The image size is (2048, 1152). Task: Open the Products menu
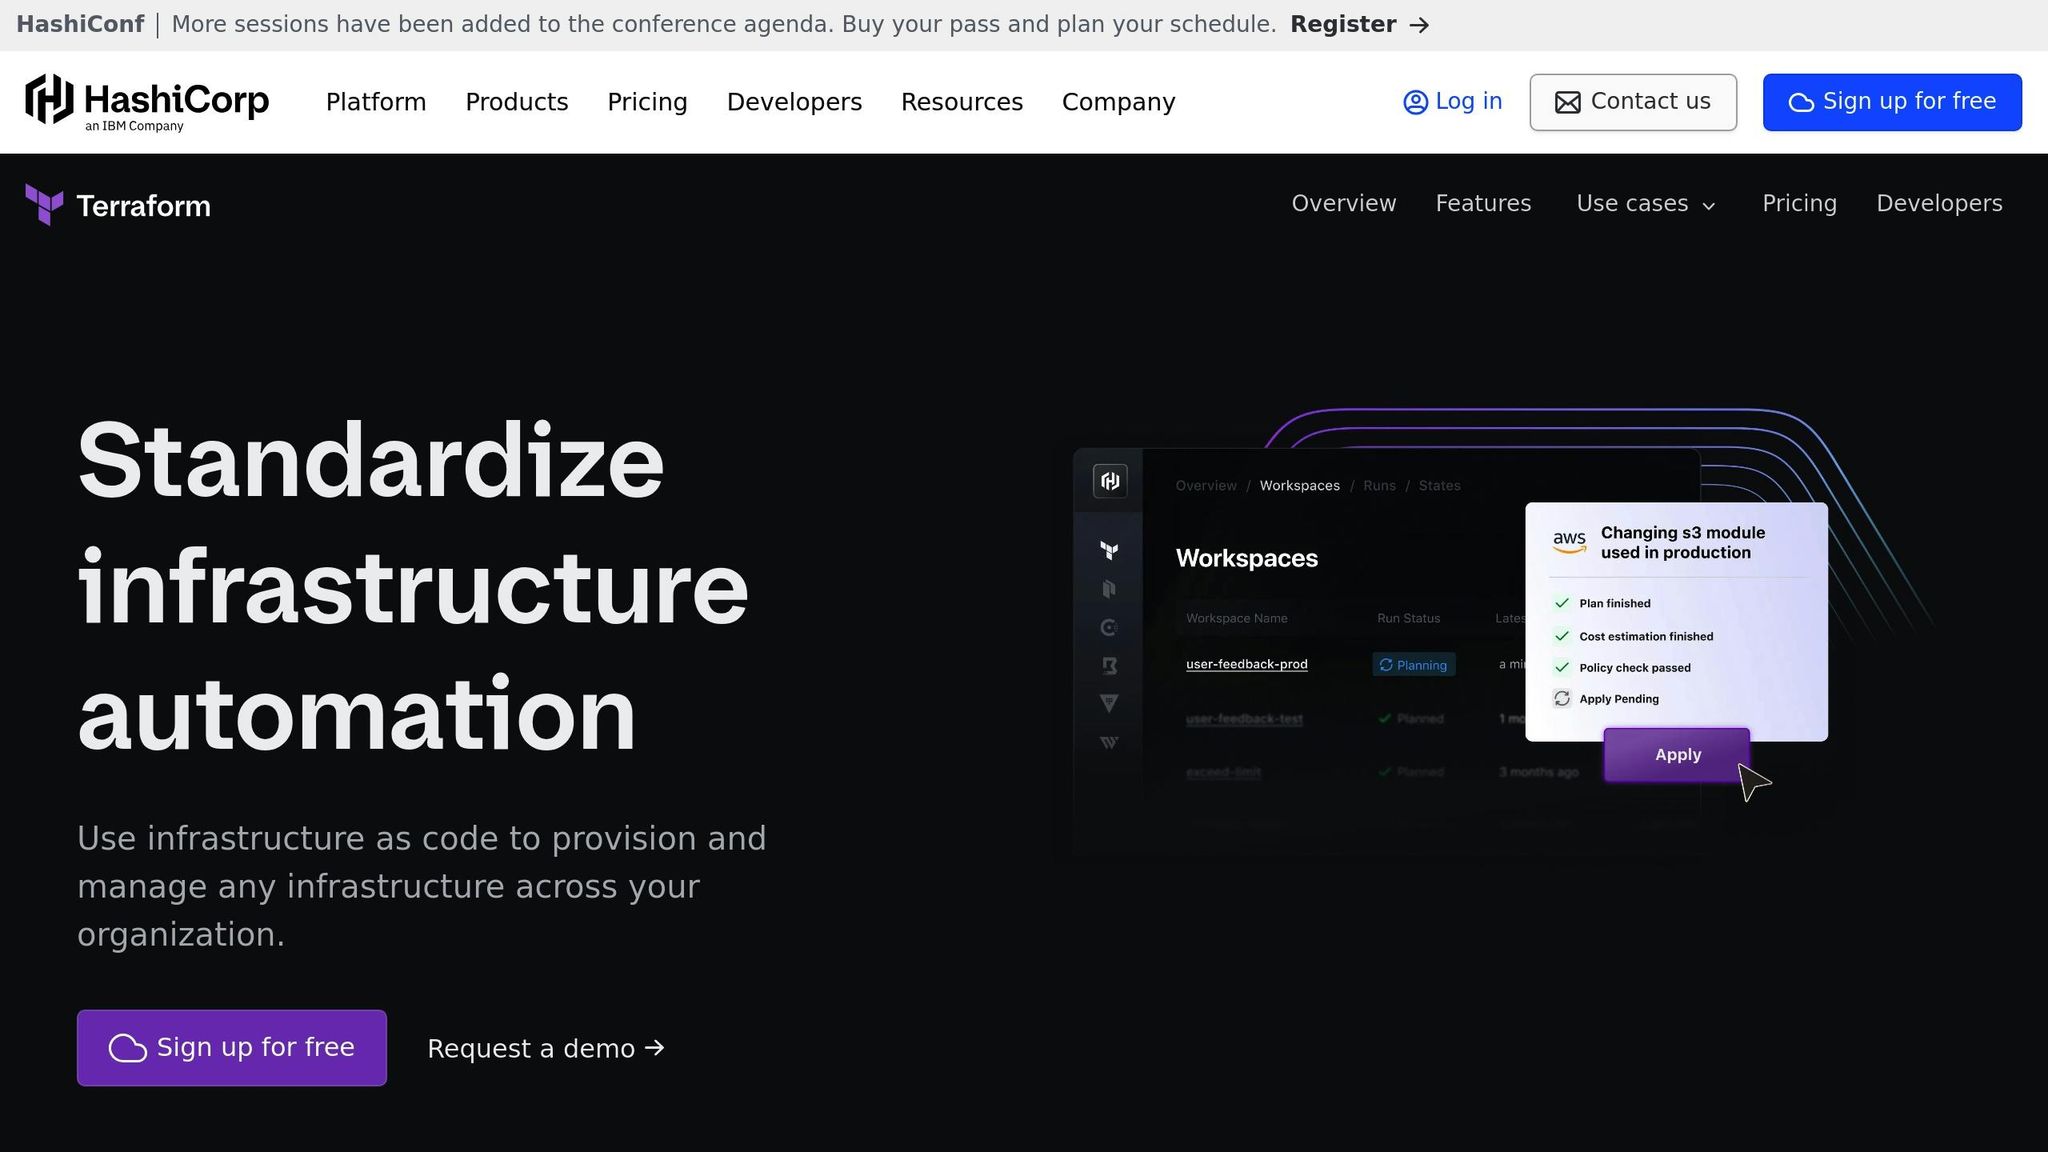(517, 102)
